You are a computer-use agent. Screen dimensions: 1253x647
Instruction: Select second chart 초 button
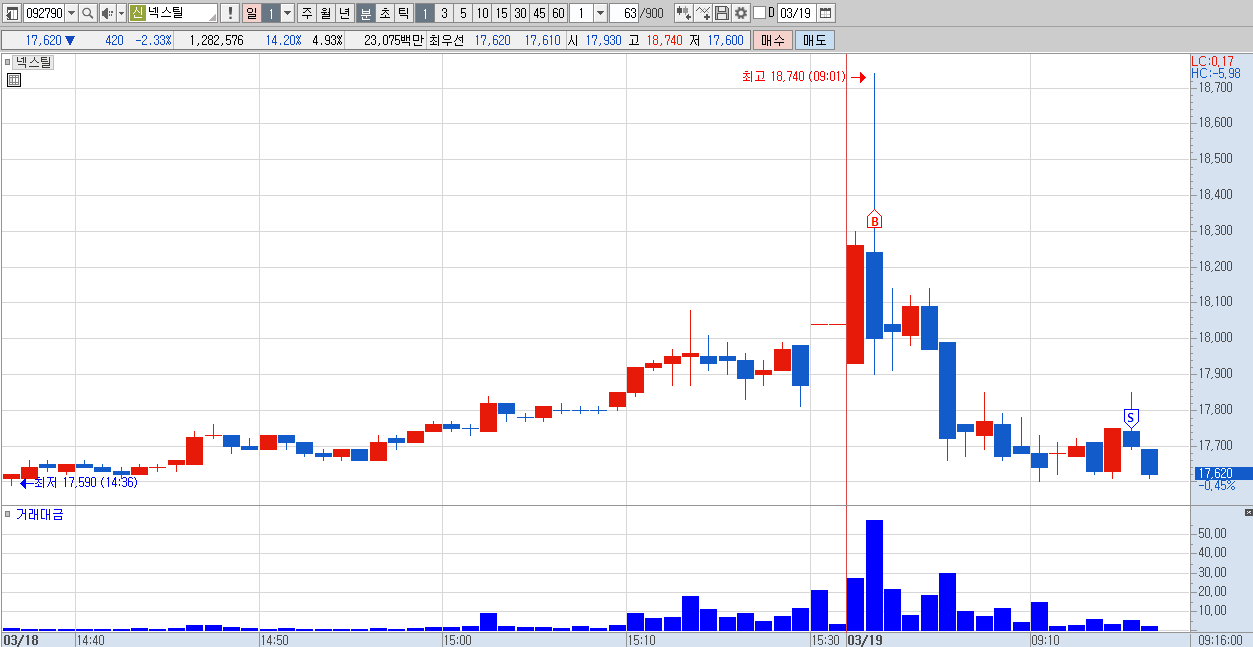384,13
